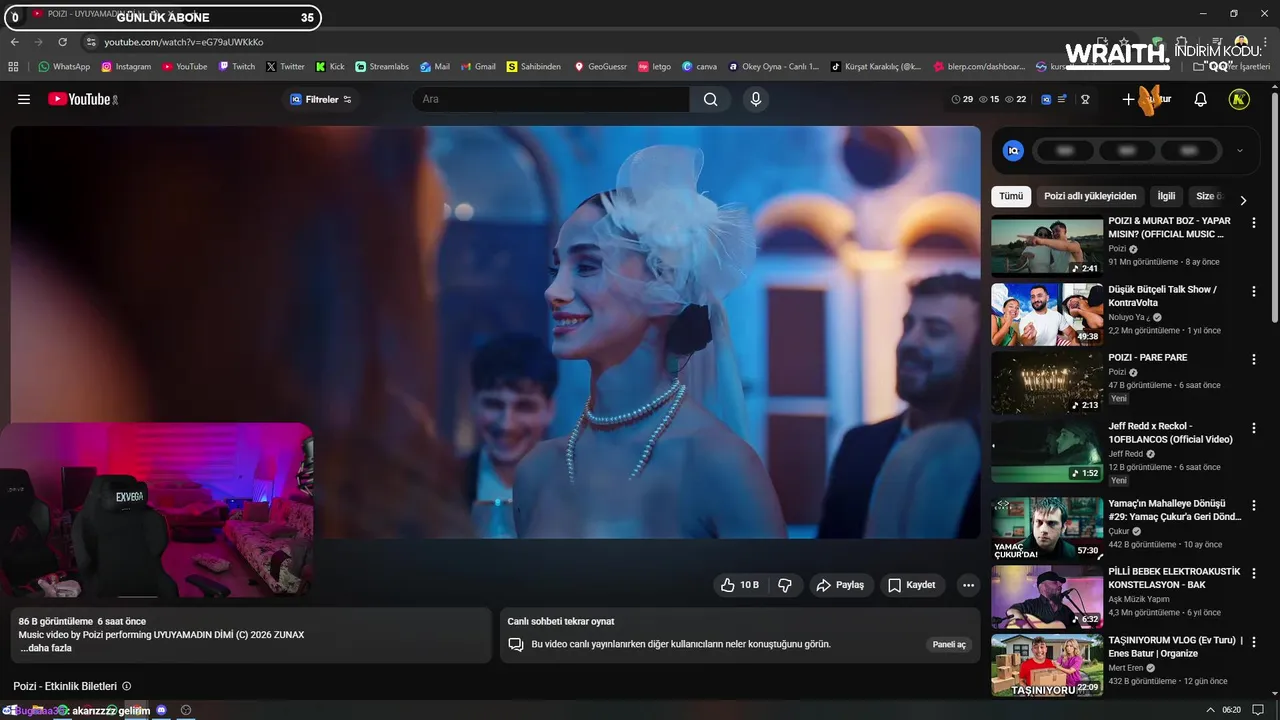Open the Streamlabs bookmark
This screenshot has height=720, width=1280.
coord(382,67)
